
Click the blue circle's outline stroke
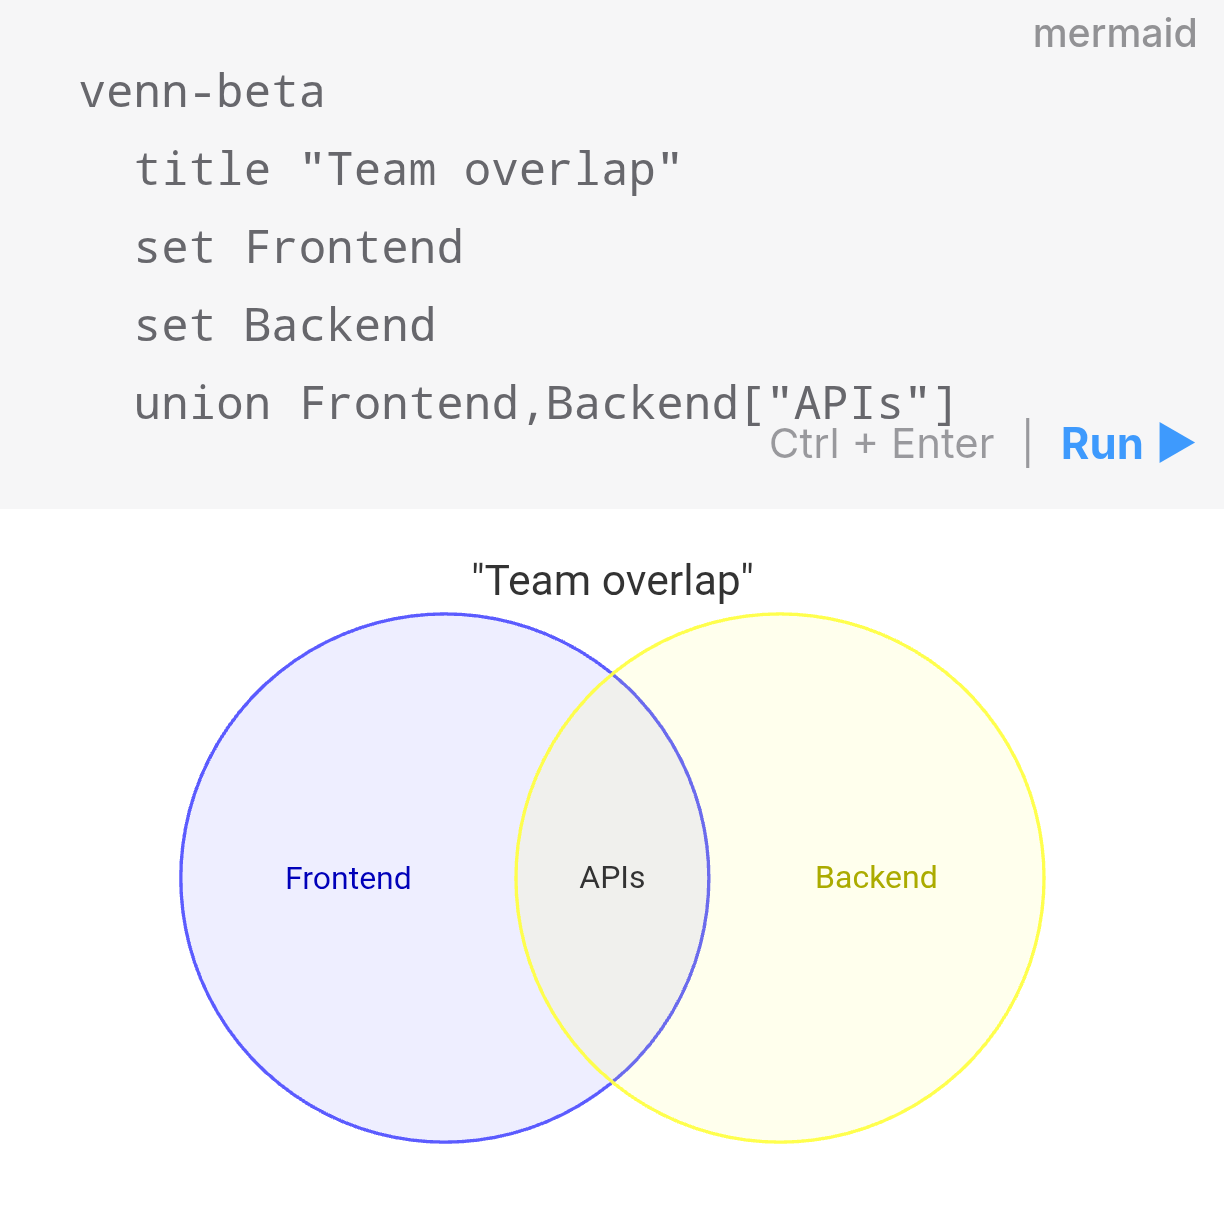tap(182, 877)
